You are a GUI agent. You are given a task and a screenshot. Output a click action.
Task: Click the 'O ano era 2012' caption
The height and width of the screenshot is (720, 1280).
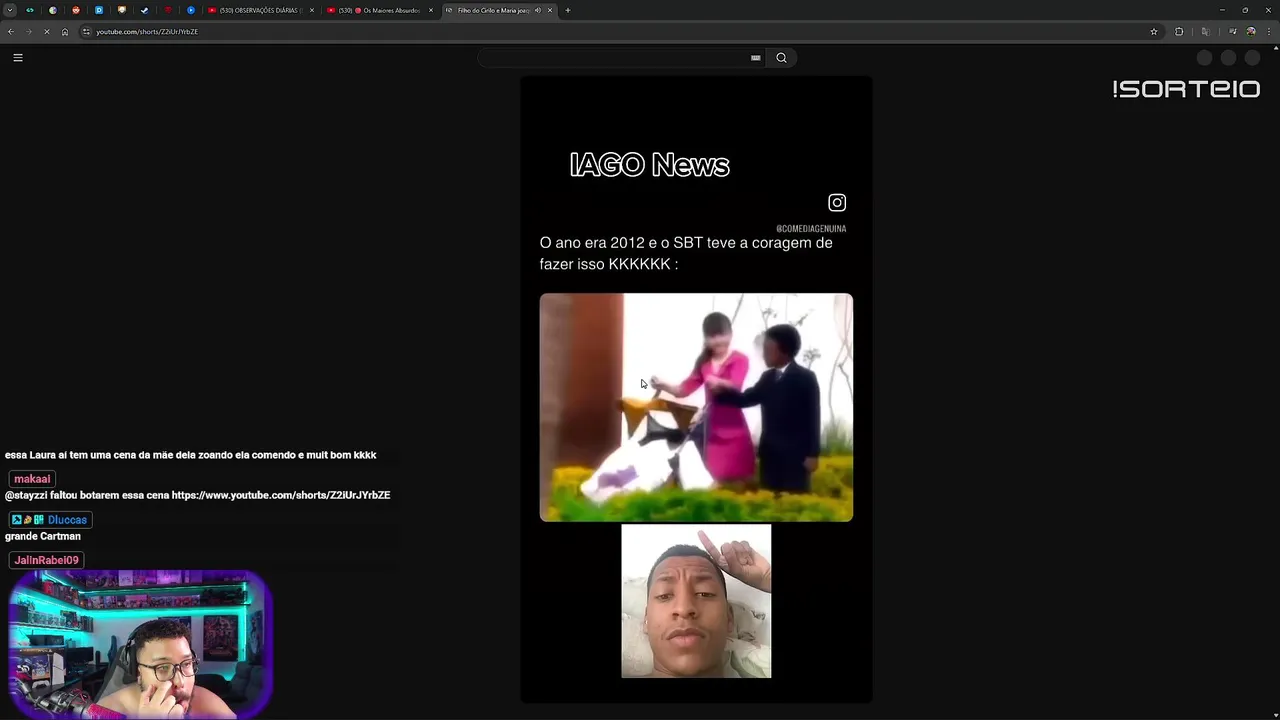click(x=686, y=253)
